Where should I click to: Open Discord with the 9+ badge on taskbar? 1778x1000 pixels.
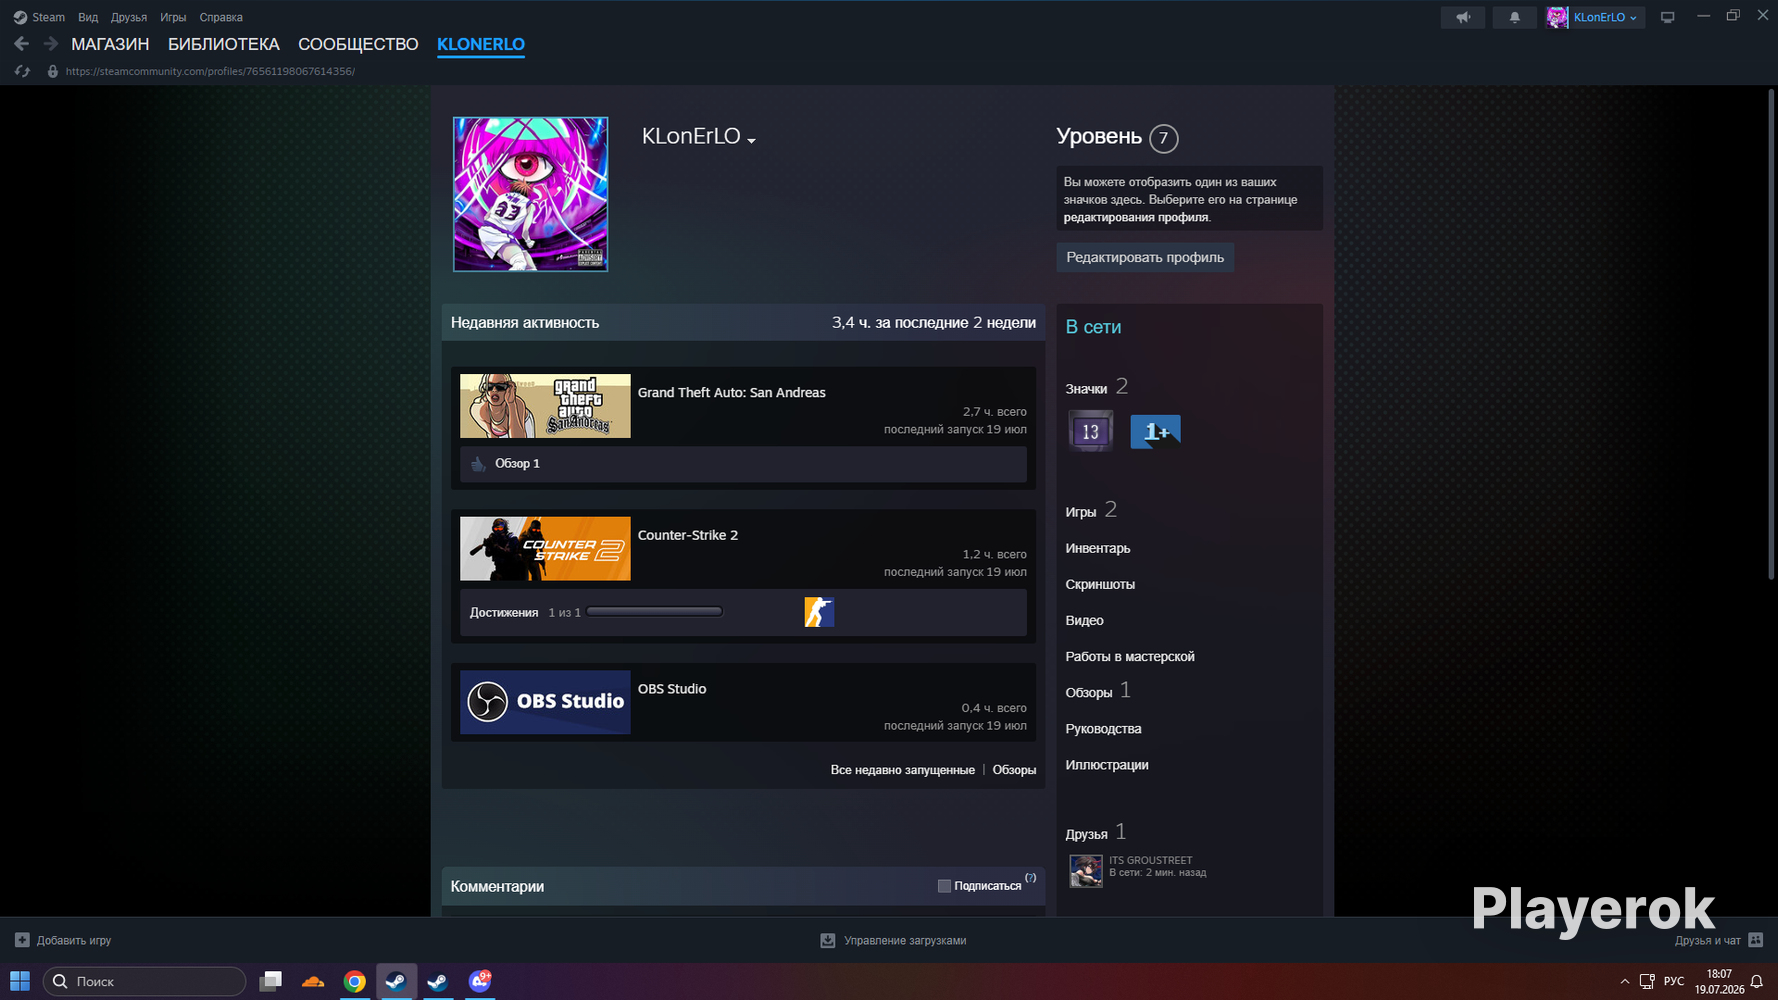[x=480, y=981]
